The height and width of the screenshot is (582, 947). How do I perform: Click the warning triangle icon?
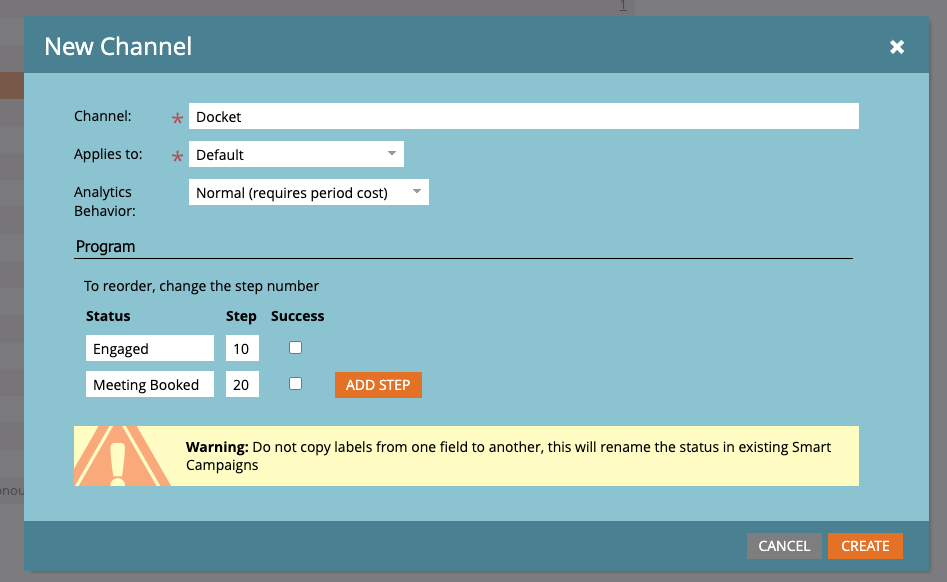pos(121,456)
